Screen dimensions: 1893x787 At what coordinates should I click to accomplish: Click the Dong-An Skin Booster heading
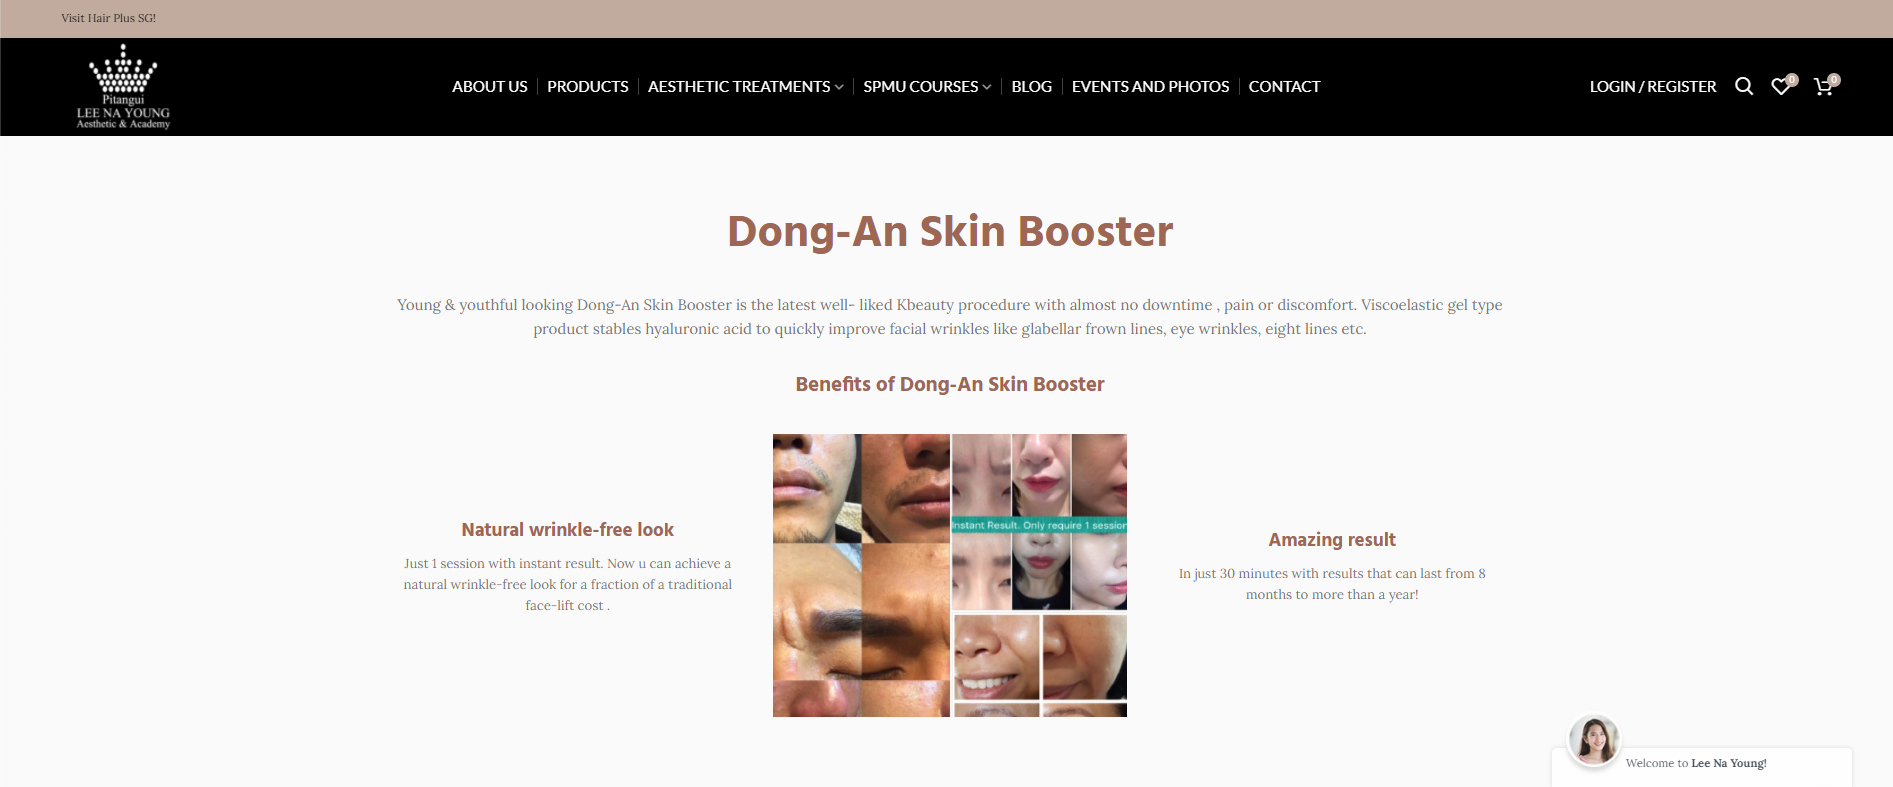[x=950, y=231]
